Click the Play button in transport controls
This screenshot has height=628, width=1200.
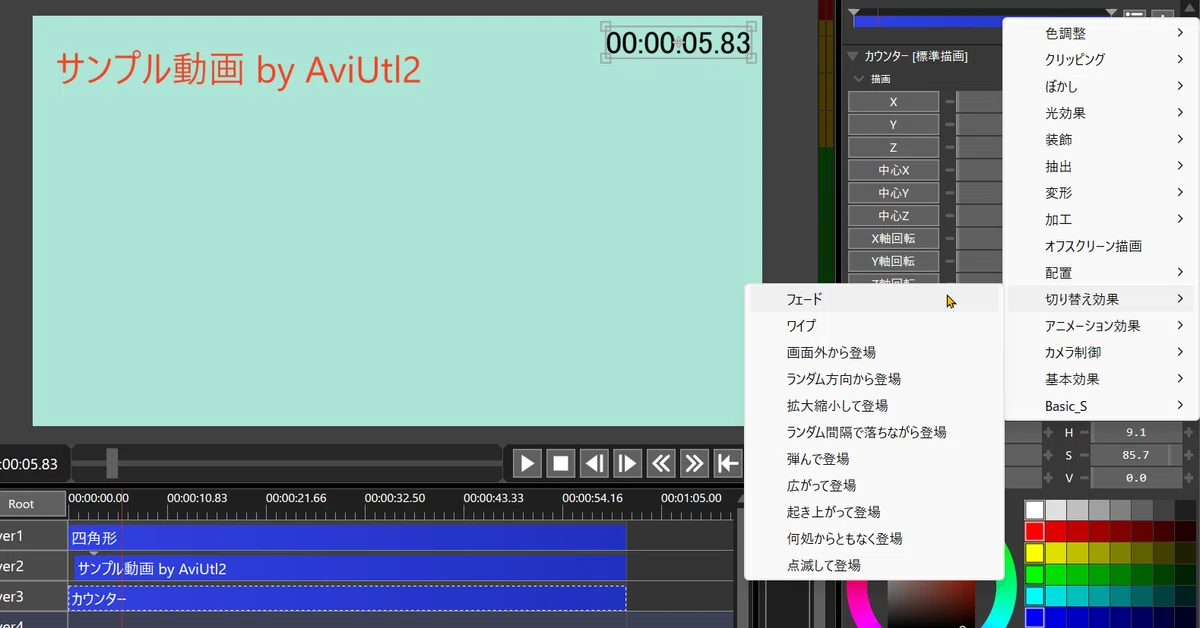coord(527,463)
